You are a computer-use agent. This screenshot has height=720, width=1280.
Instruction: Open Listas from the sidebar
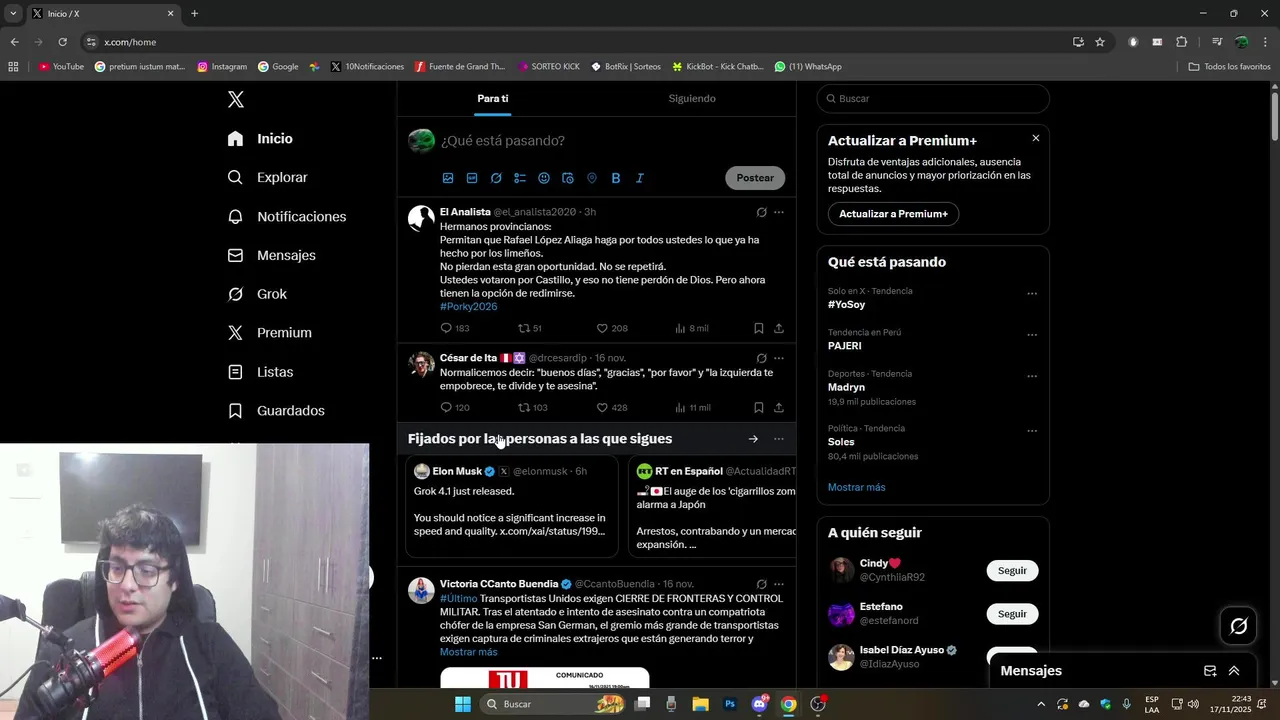[x=260, y=372]
